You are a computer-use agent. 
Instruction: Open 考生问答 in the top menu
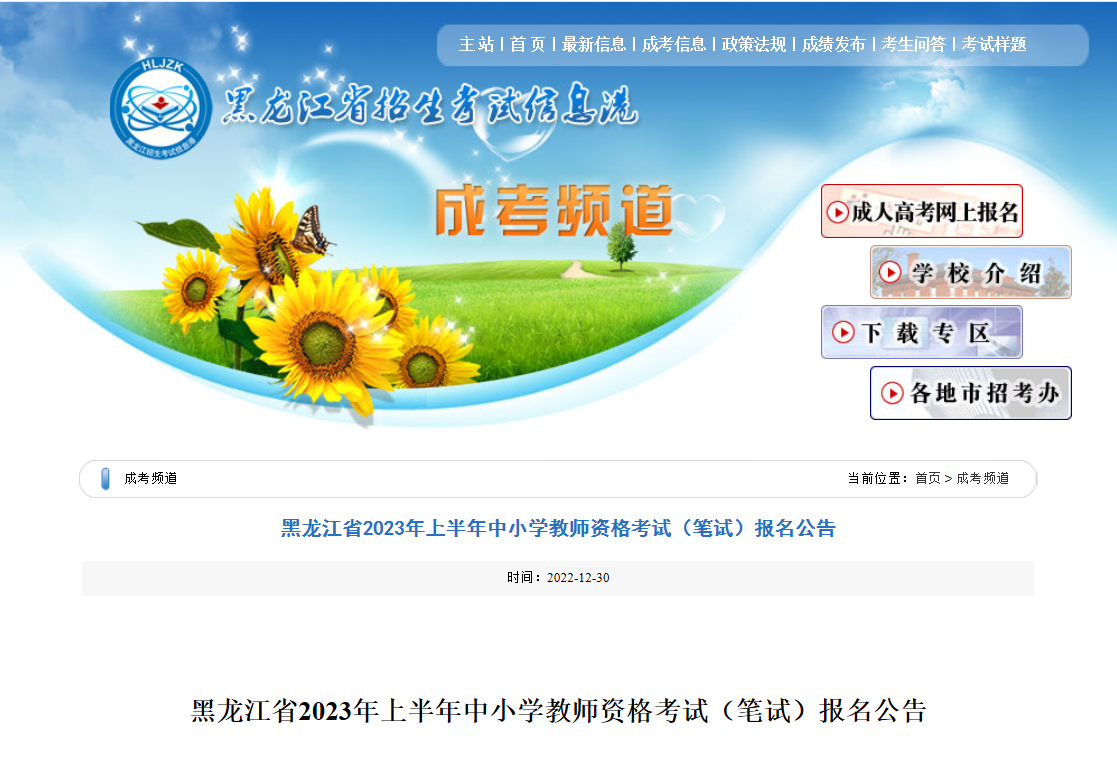point(913,44)
